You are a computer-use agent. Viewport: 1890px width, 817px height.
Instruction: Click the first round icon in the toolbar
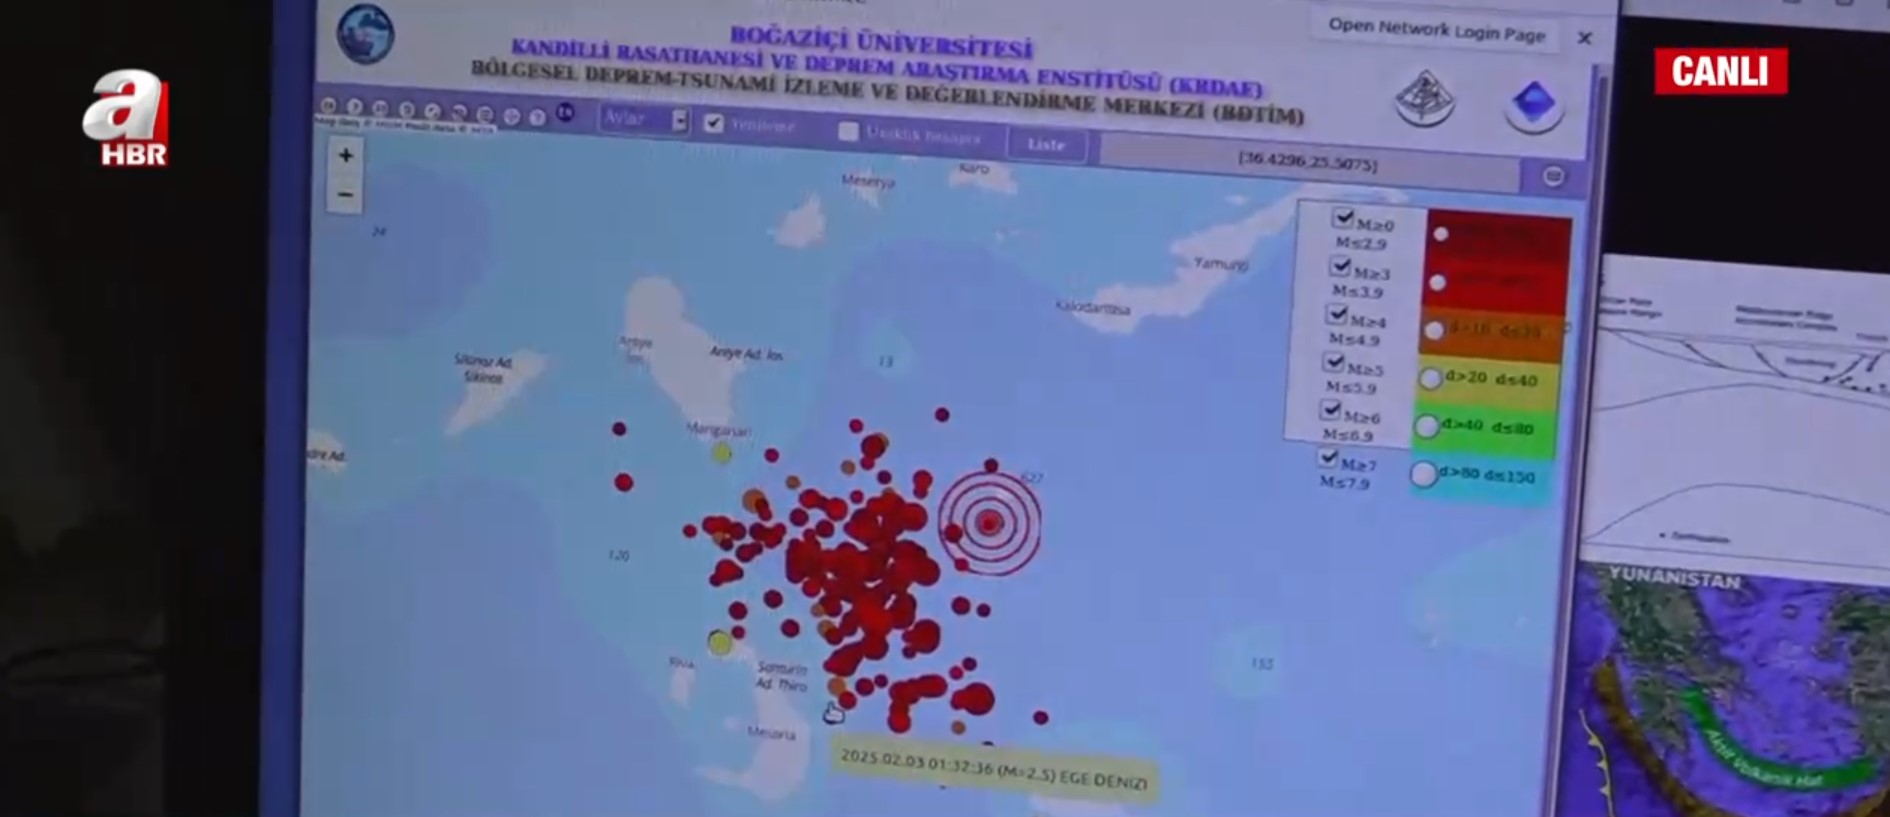tap(328, 105)
